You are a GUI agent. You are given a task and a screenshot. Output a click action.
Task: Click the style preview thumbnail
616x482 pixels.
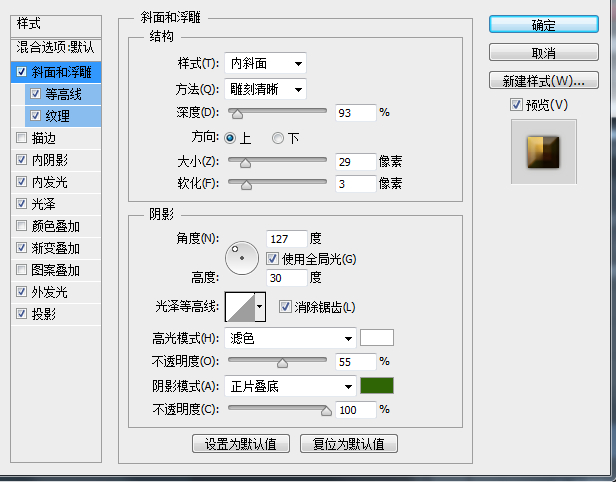coord(543,152)
